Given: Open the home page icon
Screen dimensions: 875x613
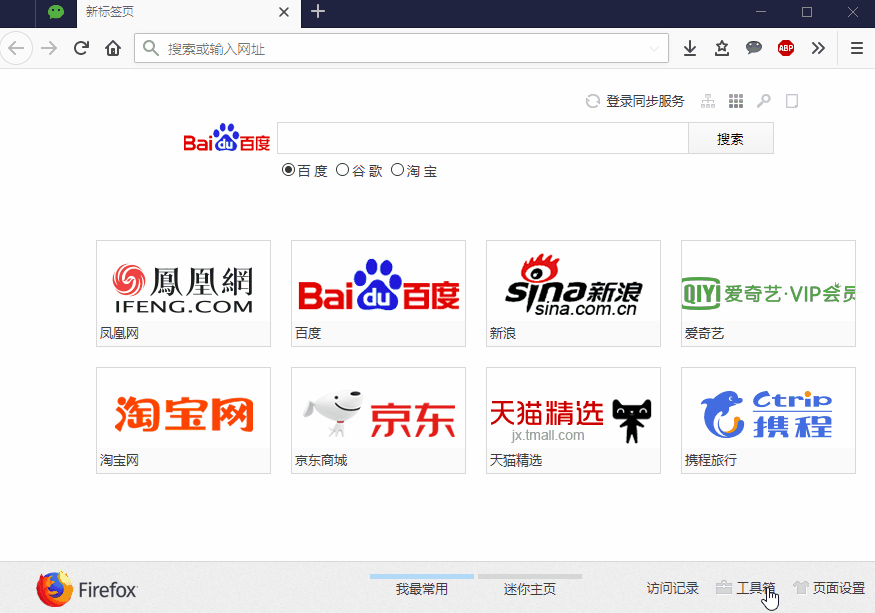Looking at the screenshot, I should pyautogui.click(x=113, y=49).
